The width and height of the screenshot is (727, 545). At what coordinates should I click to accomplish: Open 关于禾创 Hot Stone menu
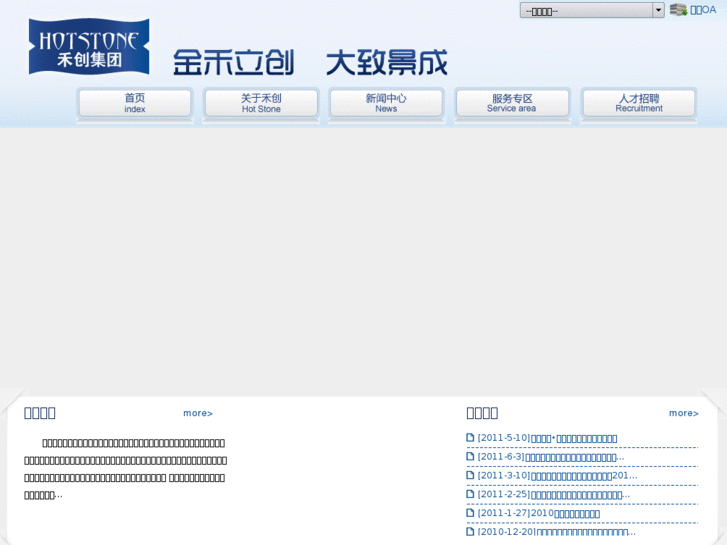[261, 103]
